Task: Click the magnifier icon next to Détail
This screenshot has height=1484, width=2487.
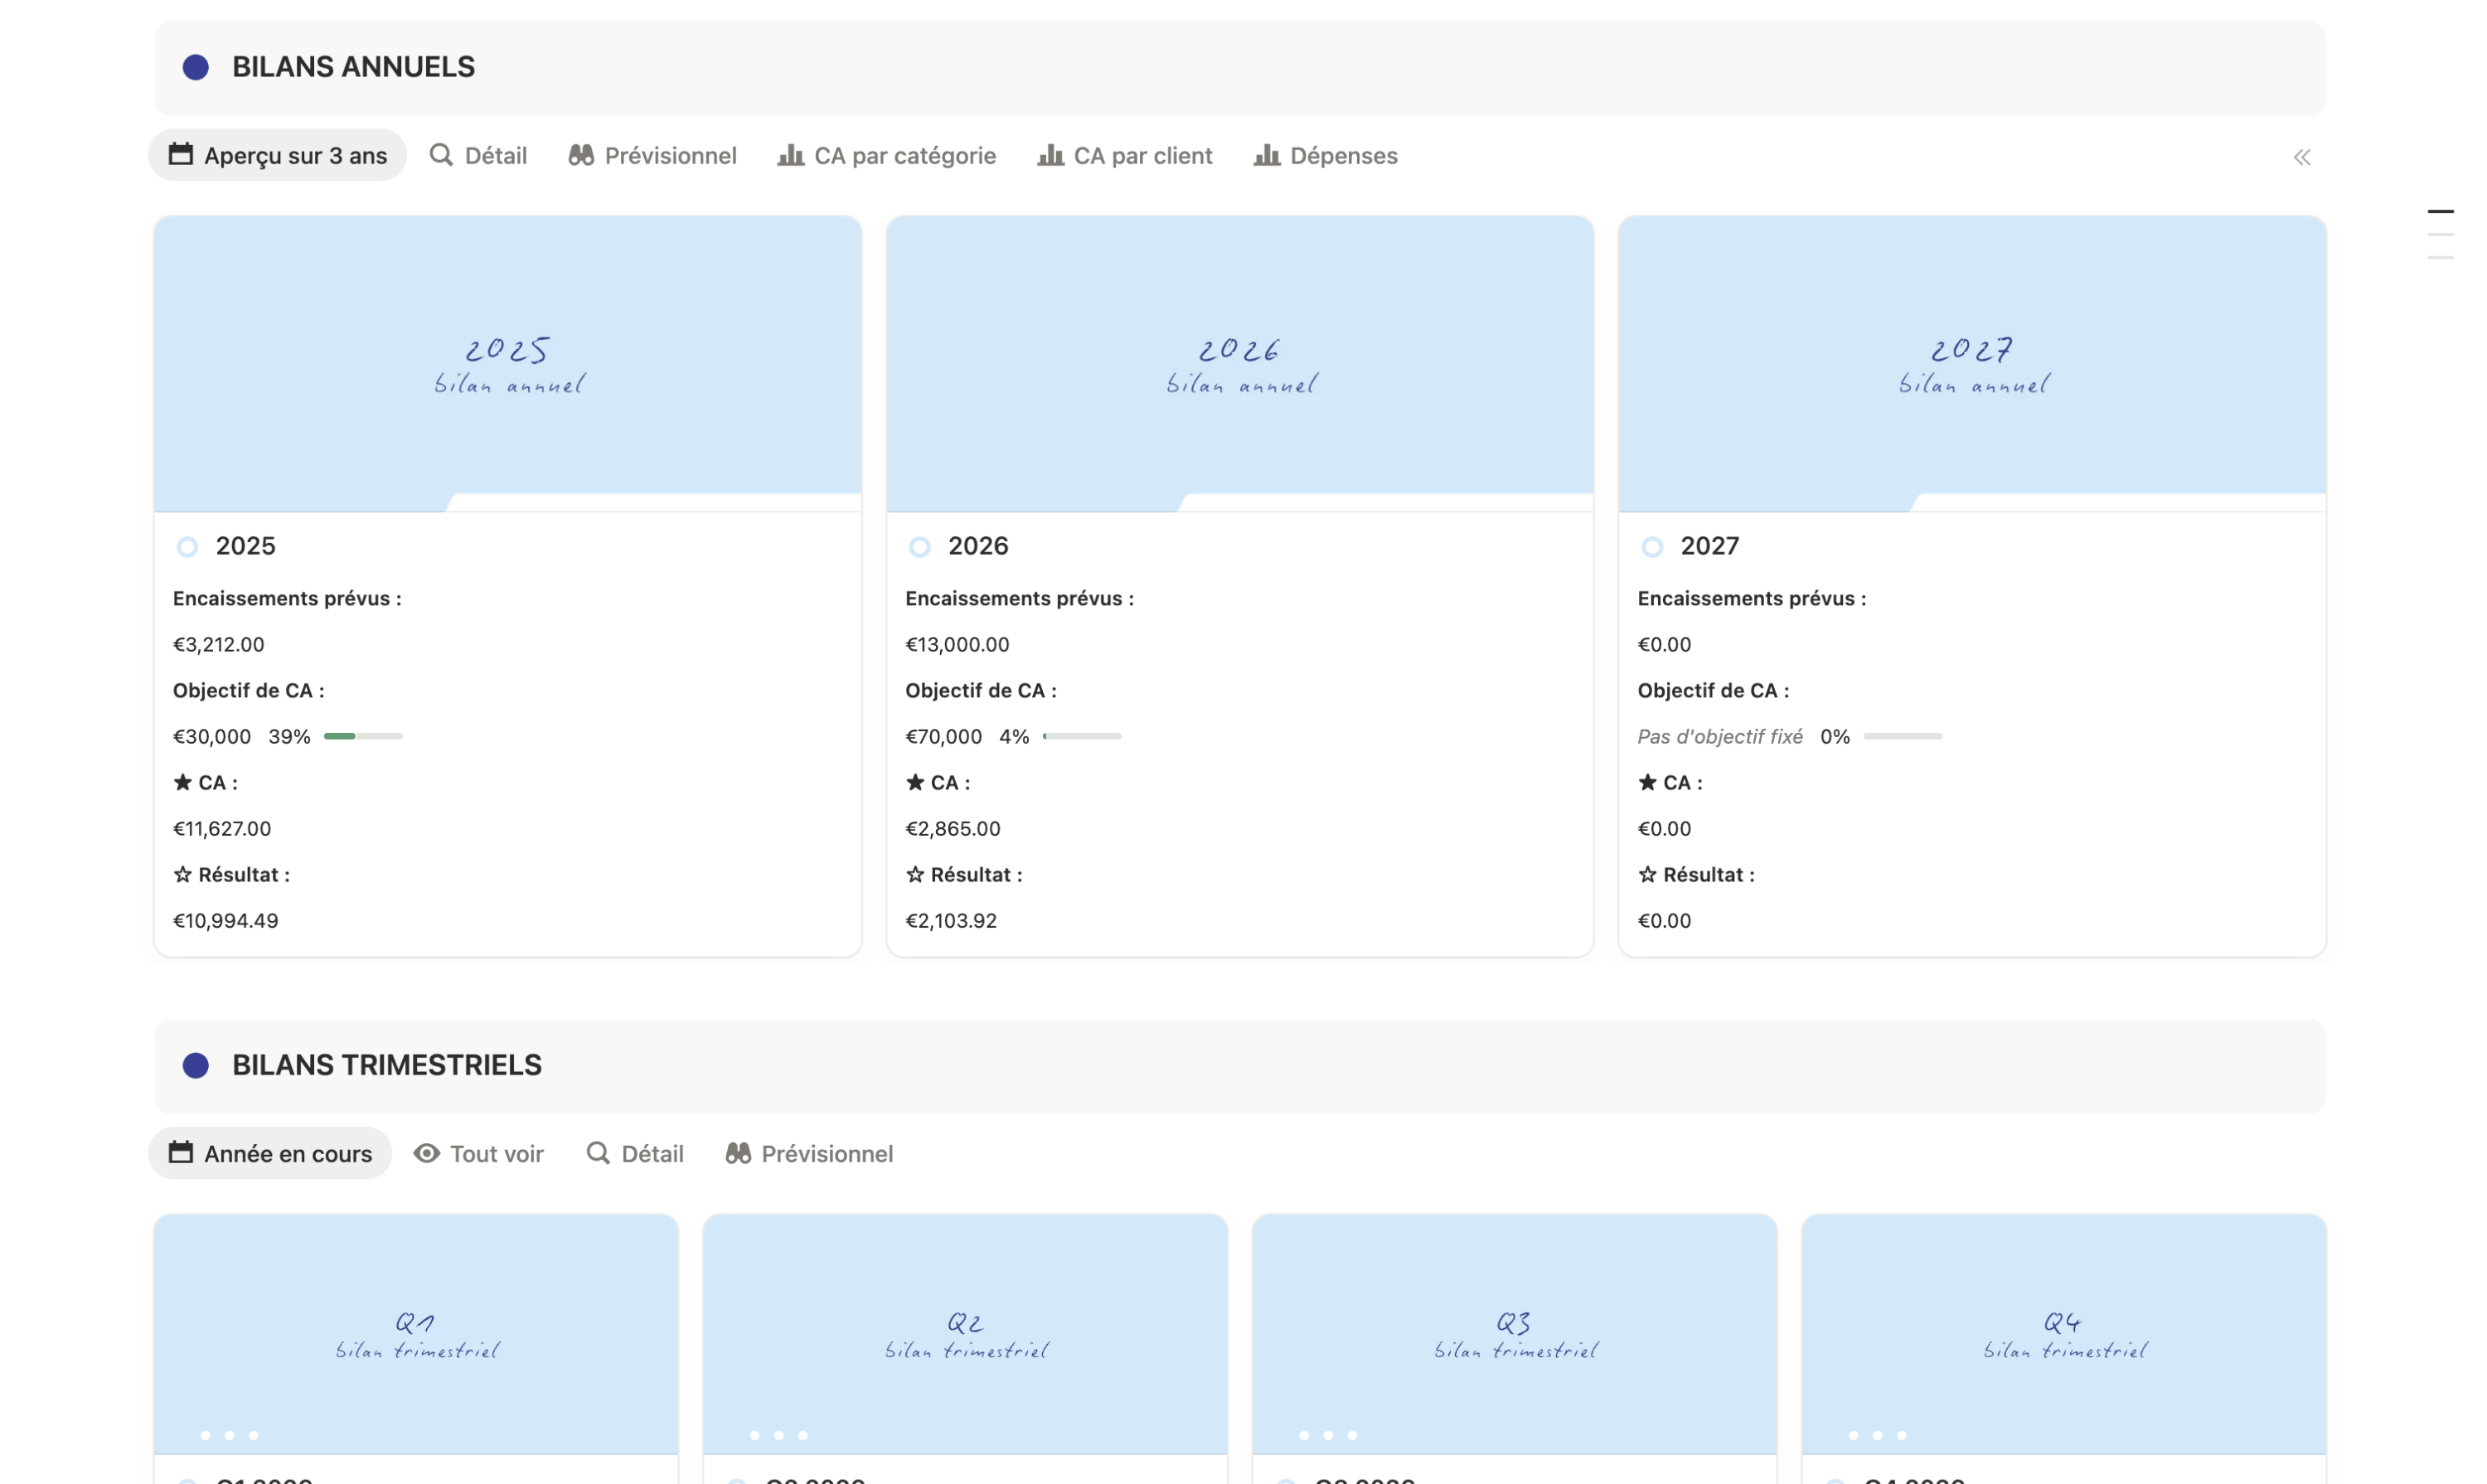Action: [441, 155]
